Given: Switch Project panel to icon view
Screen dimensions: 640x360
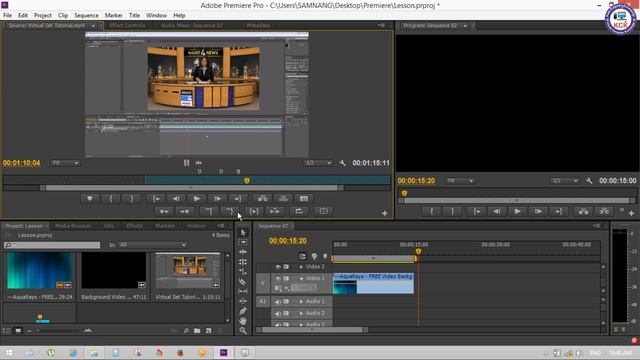Looking at the screenshot, I should click(18, 331).
